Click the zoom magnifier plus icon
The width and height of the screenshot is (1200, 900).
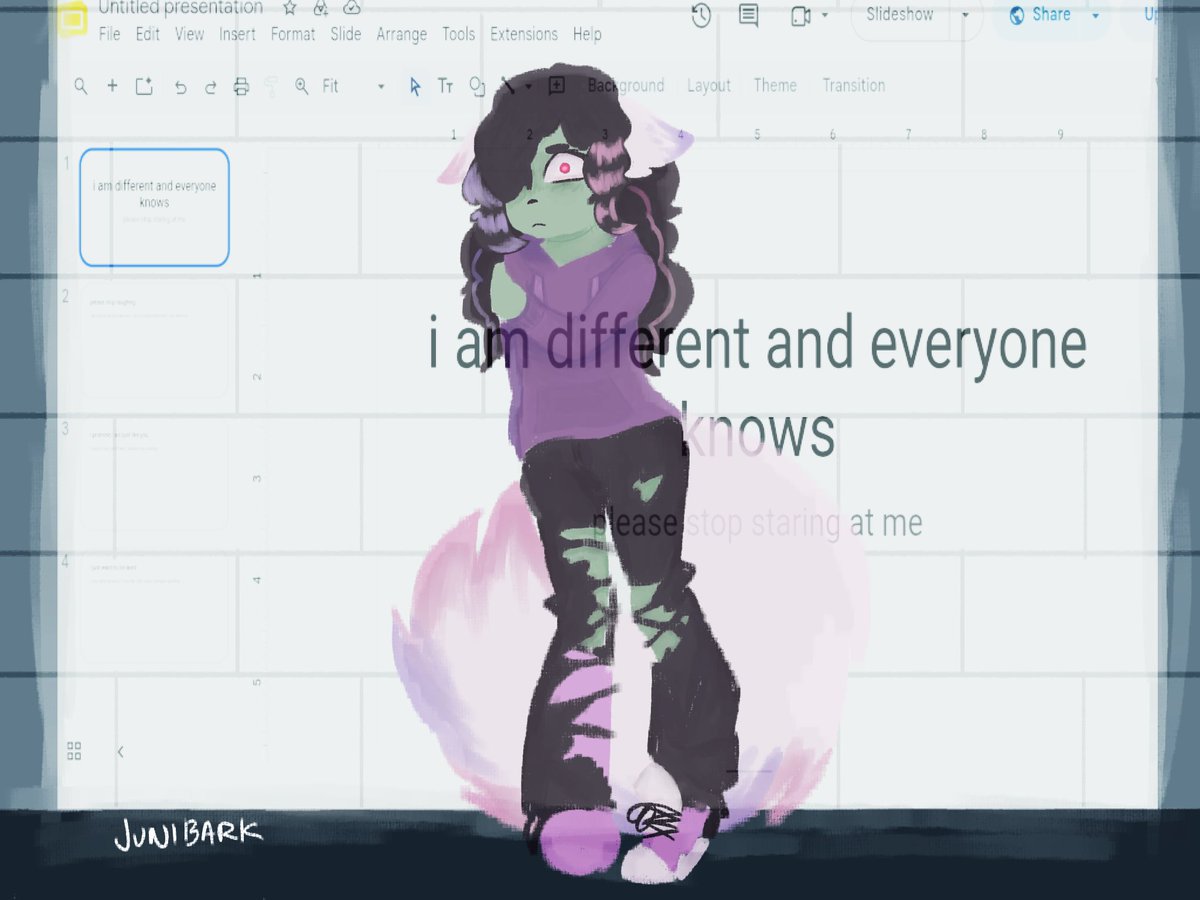point(301,87)
